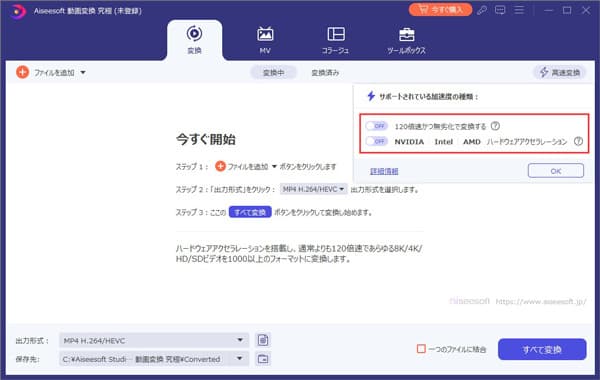The image size is (600, 380).
Task: Click the 今すぐ購入 purchase button
Action: click(x=440, y=10)
